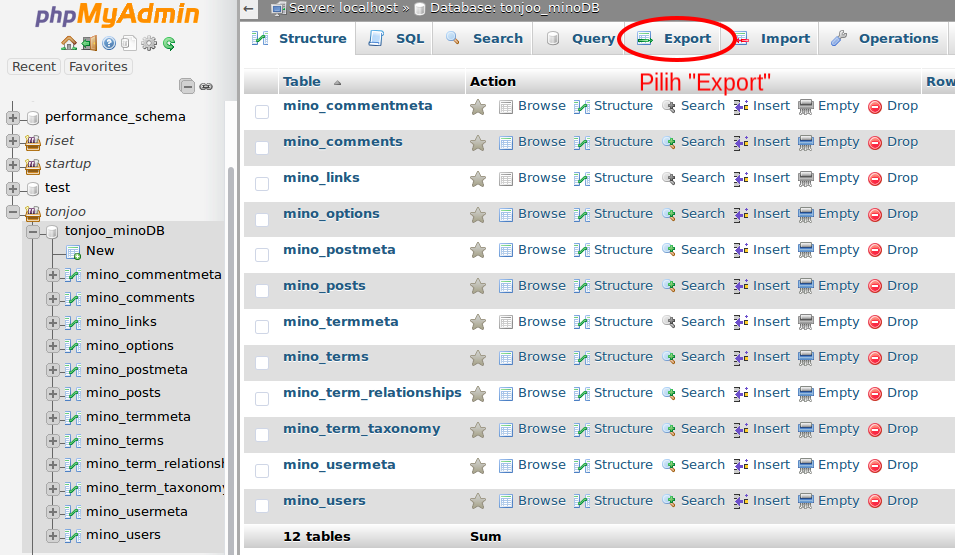Check the mino_links row checkbox

click(x=262, y=183)
